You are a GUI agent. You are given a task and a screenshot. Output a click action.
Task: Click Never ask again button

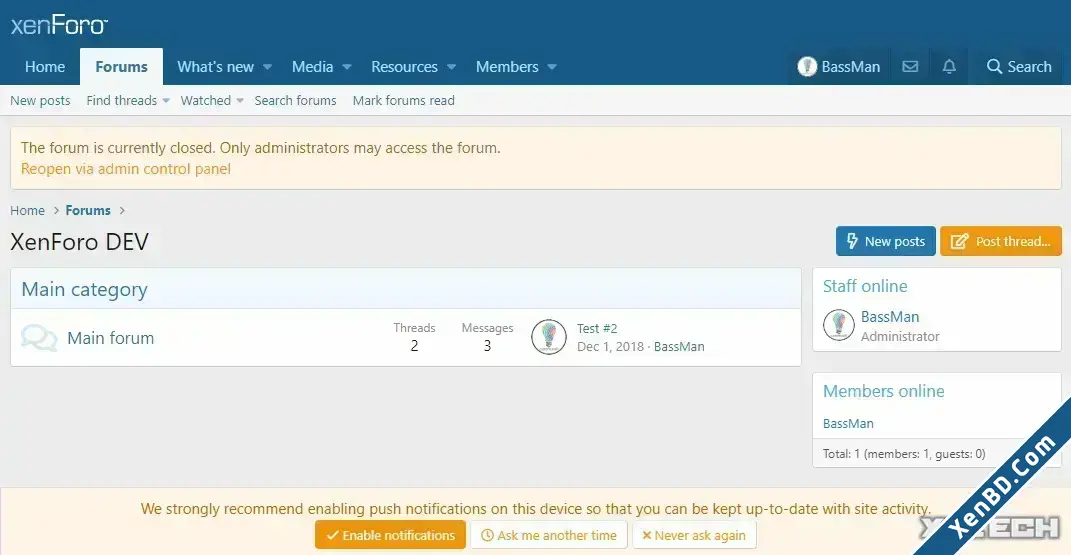pos(694,535)
